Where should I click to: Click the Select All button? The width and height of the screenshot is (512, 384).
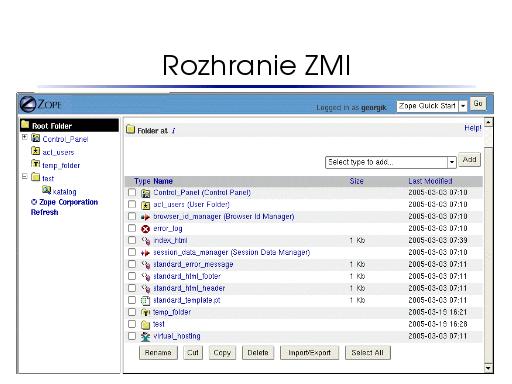pos(368,353)
